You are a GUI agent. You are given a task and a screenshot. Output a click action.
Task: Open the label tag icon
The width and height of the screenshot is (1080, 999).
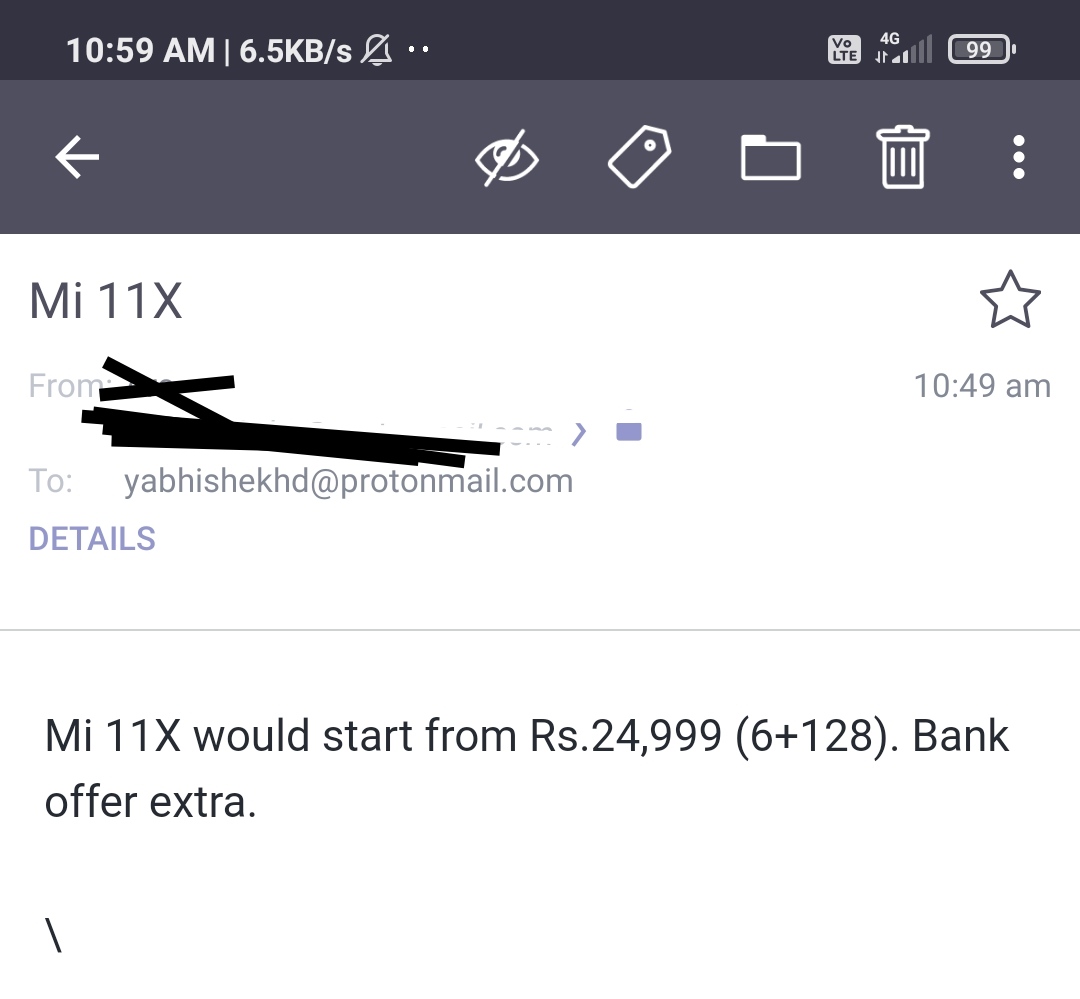639,156
